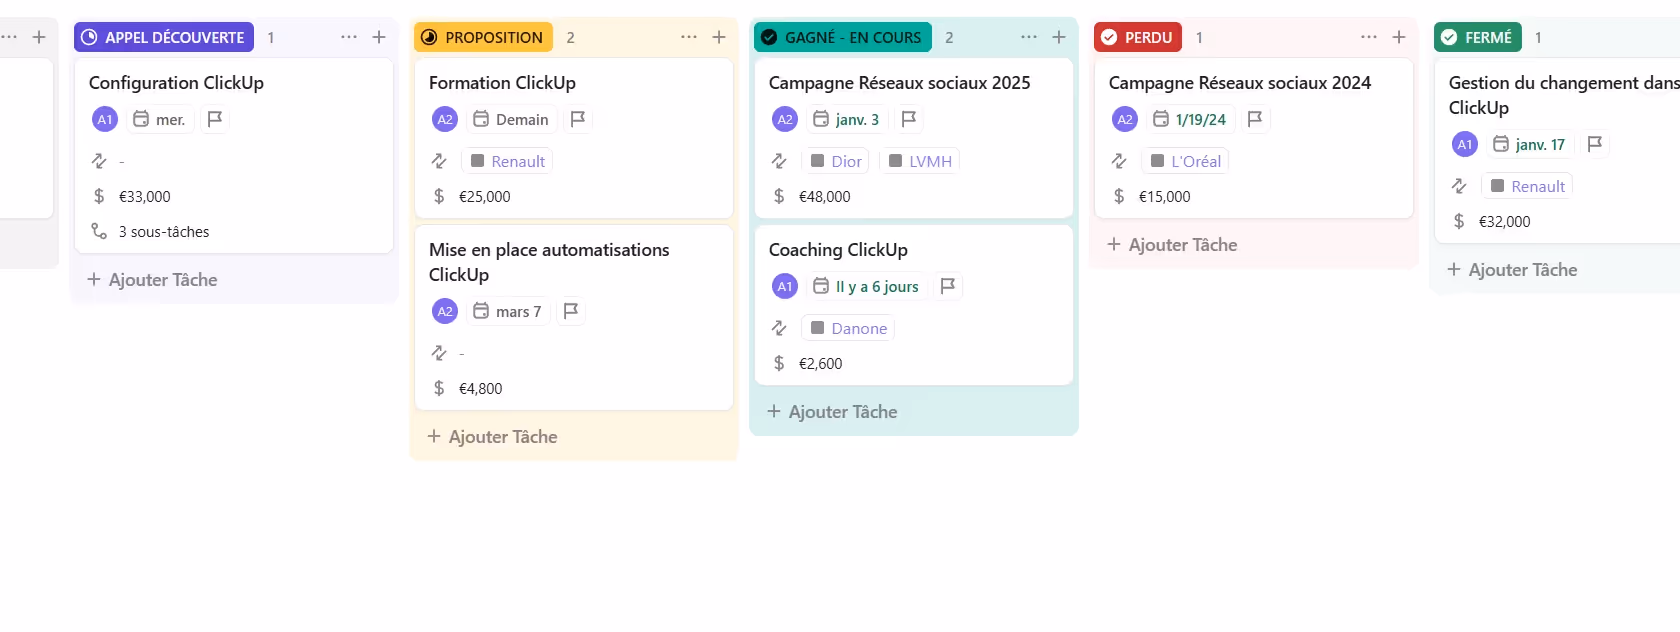Open the Campagne Réseaux sociaux 2024 card
The height and width of the screenshot is (632, 1680).
click(x=1240, y=82)
